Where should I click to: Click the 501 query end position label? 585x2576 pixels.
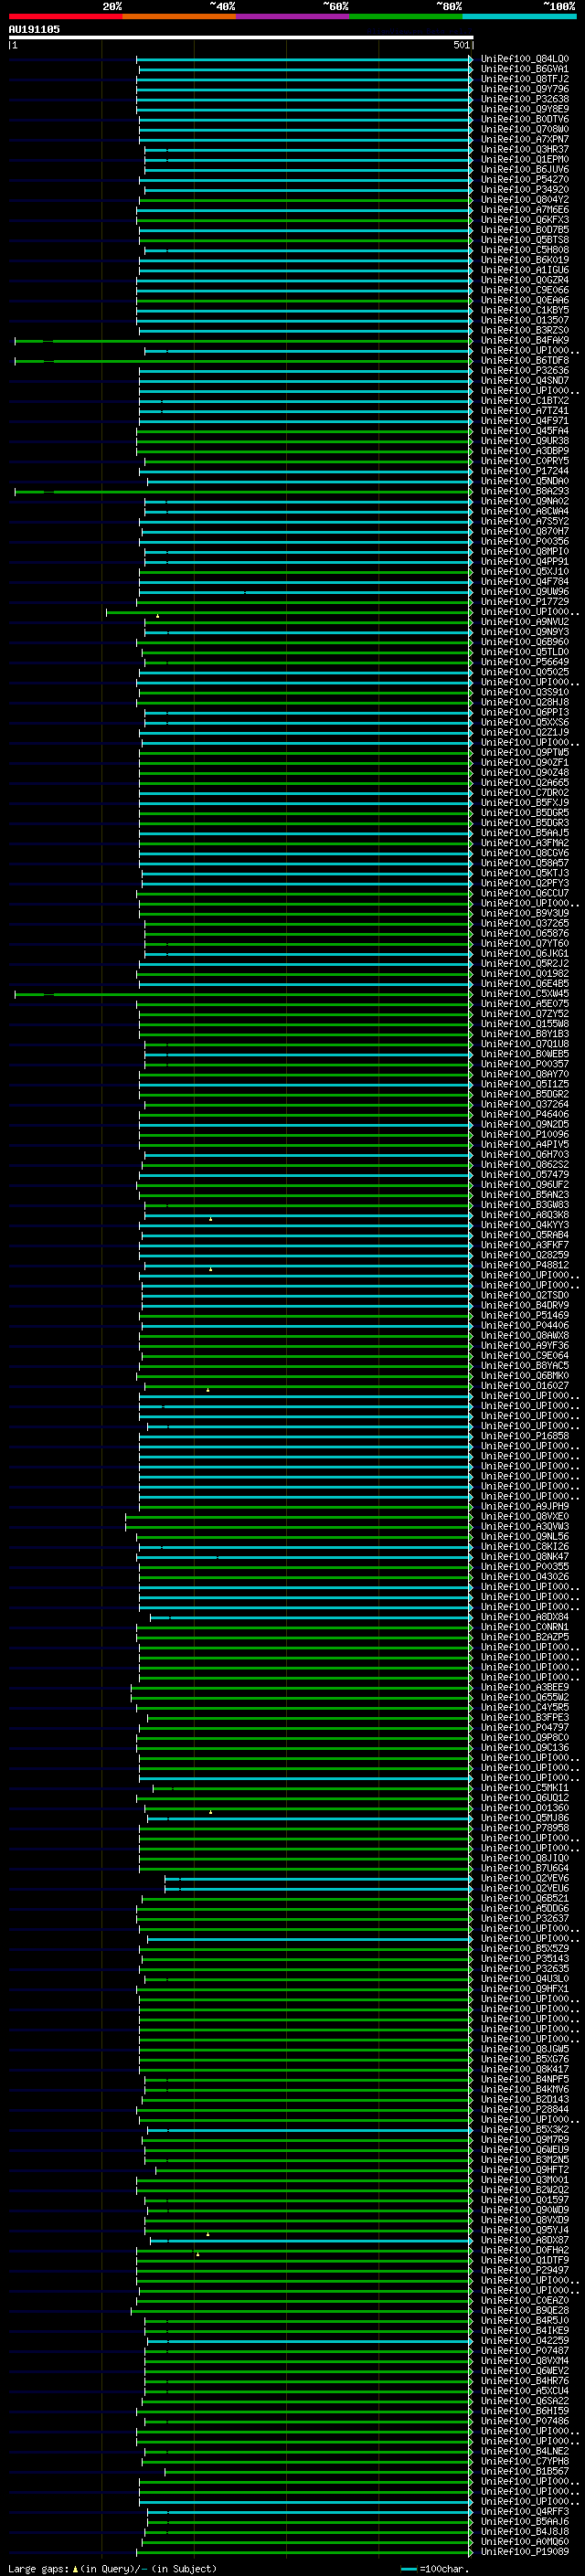click(x=462, y=45)
